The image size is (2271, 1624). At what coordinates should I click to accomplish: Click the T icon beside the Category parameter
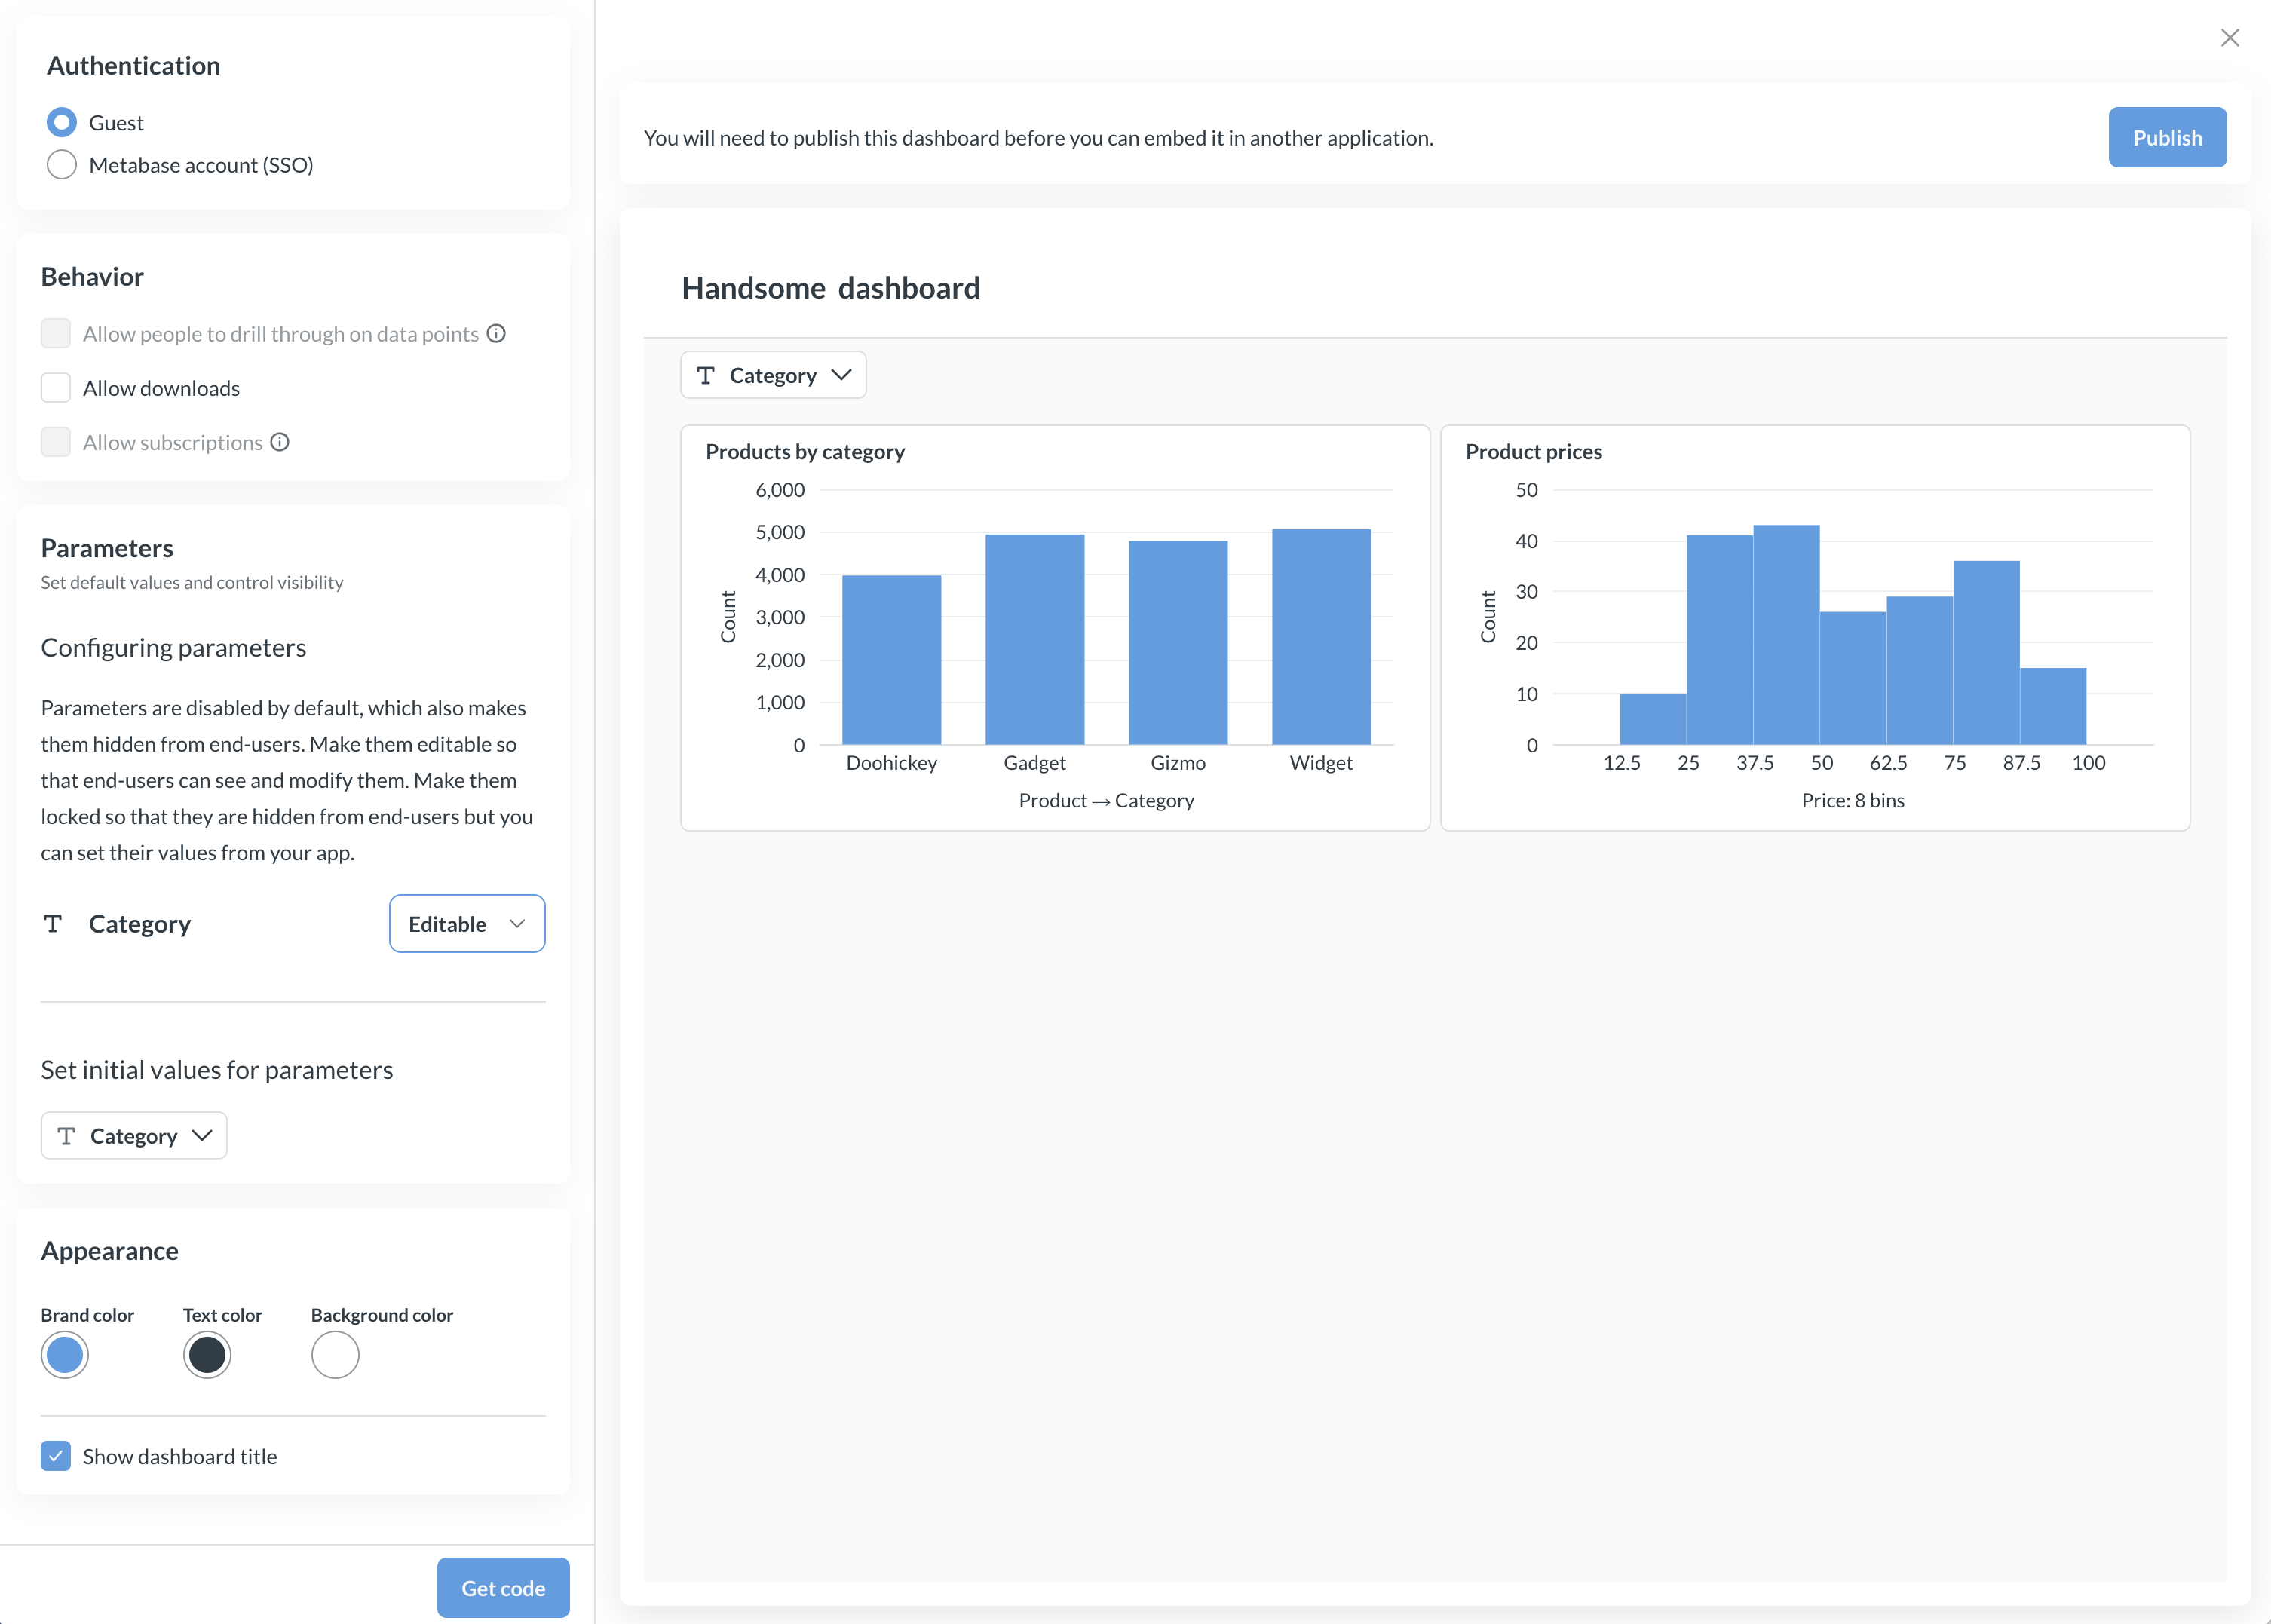coord(54,923)
